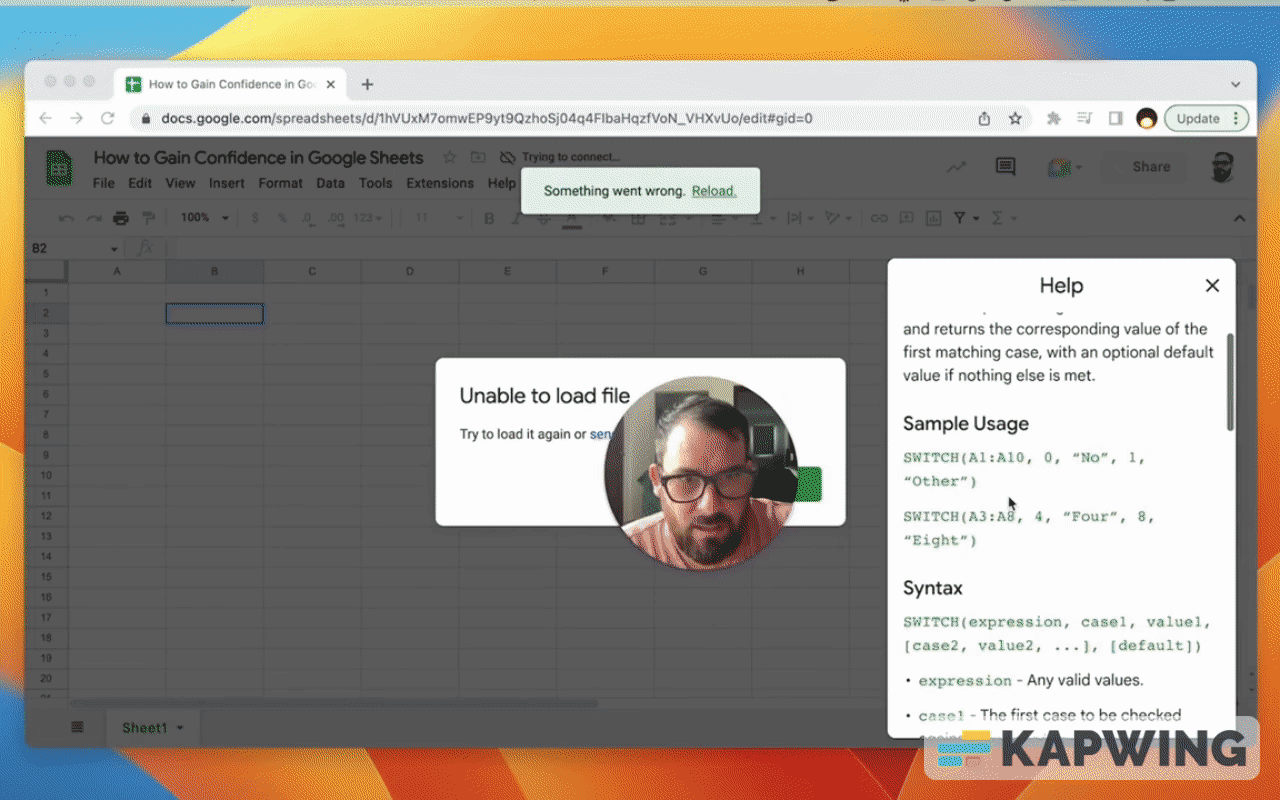Open the Name box B2 dropdown arrow
This screenshot has width=1280, height=800.
[115, 249]
